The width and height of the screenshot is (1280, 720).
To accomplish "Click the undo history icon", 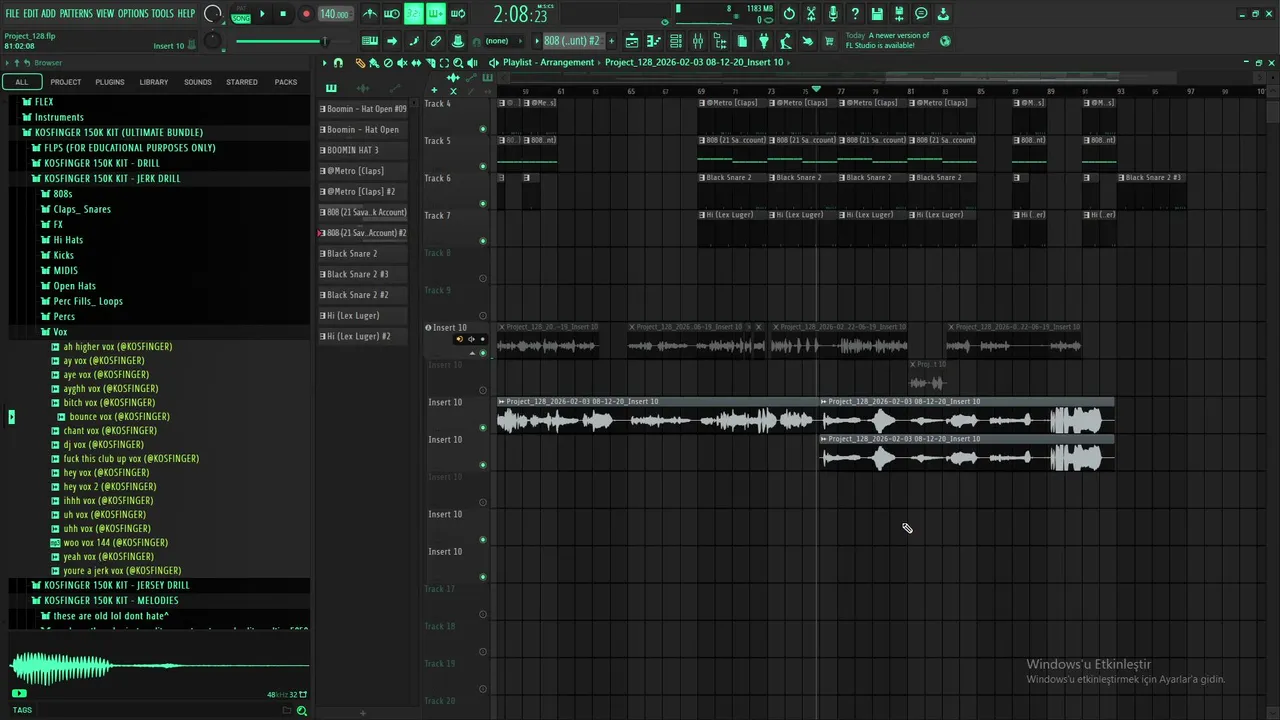I will pos(789,14).
